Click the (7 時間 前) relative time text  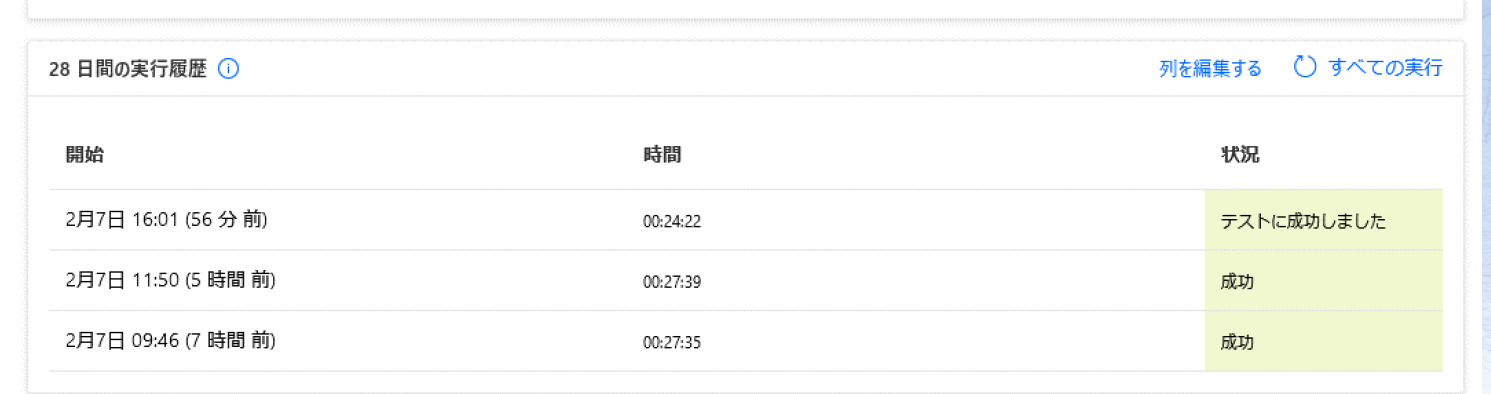[230, 341]
